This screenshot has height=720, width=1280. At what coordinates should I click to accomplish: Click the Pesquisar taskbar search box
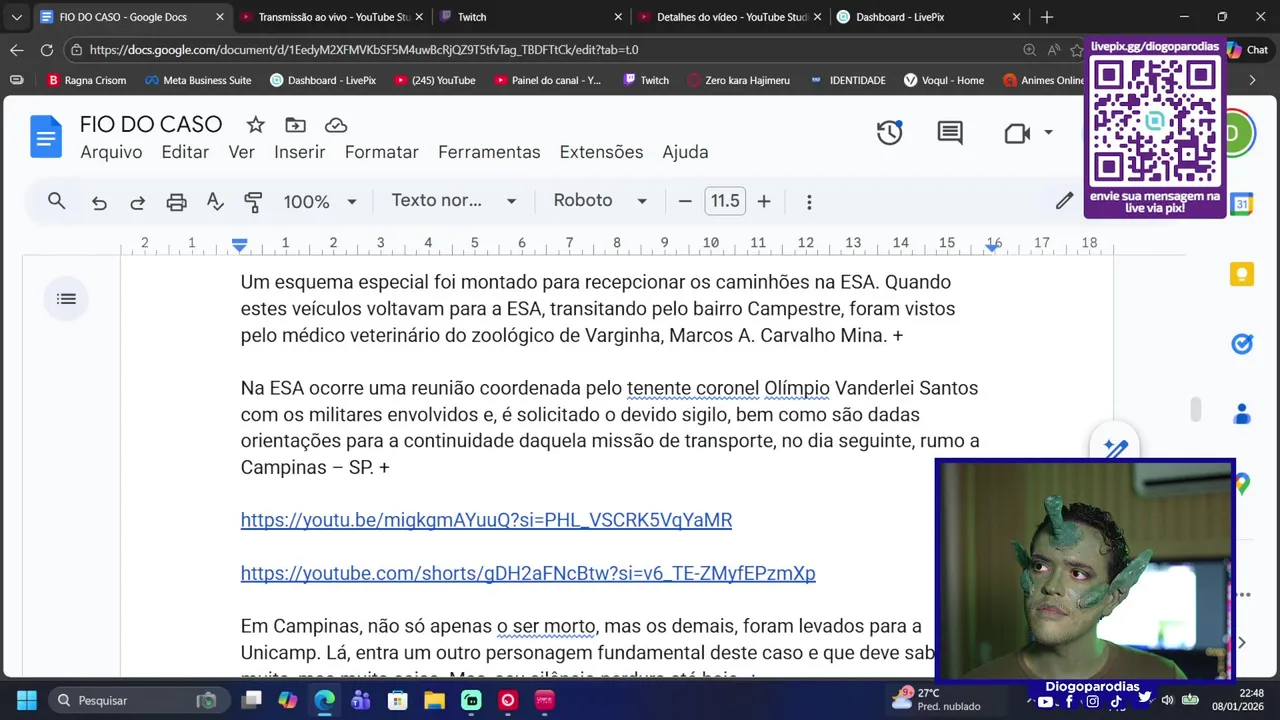136,700
